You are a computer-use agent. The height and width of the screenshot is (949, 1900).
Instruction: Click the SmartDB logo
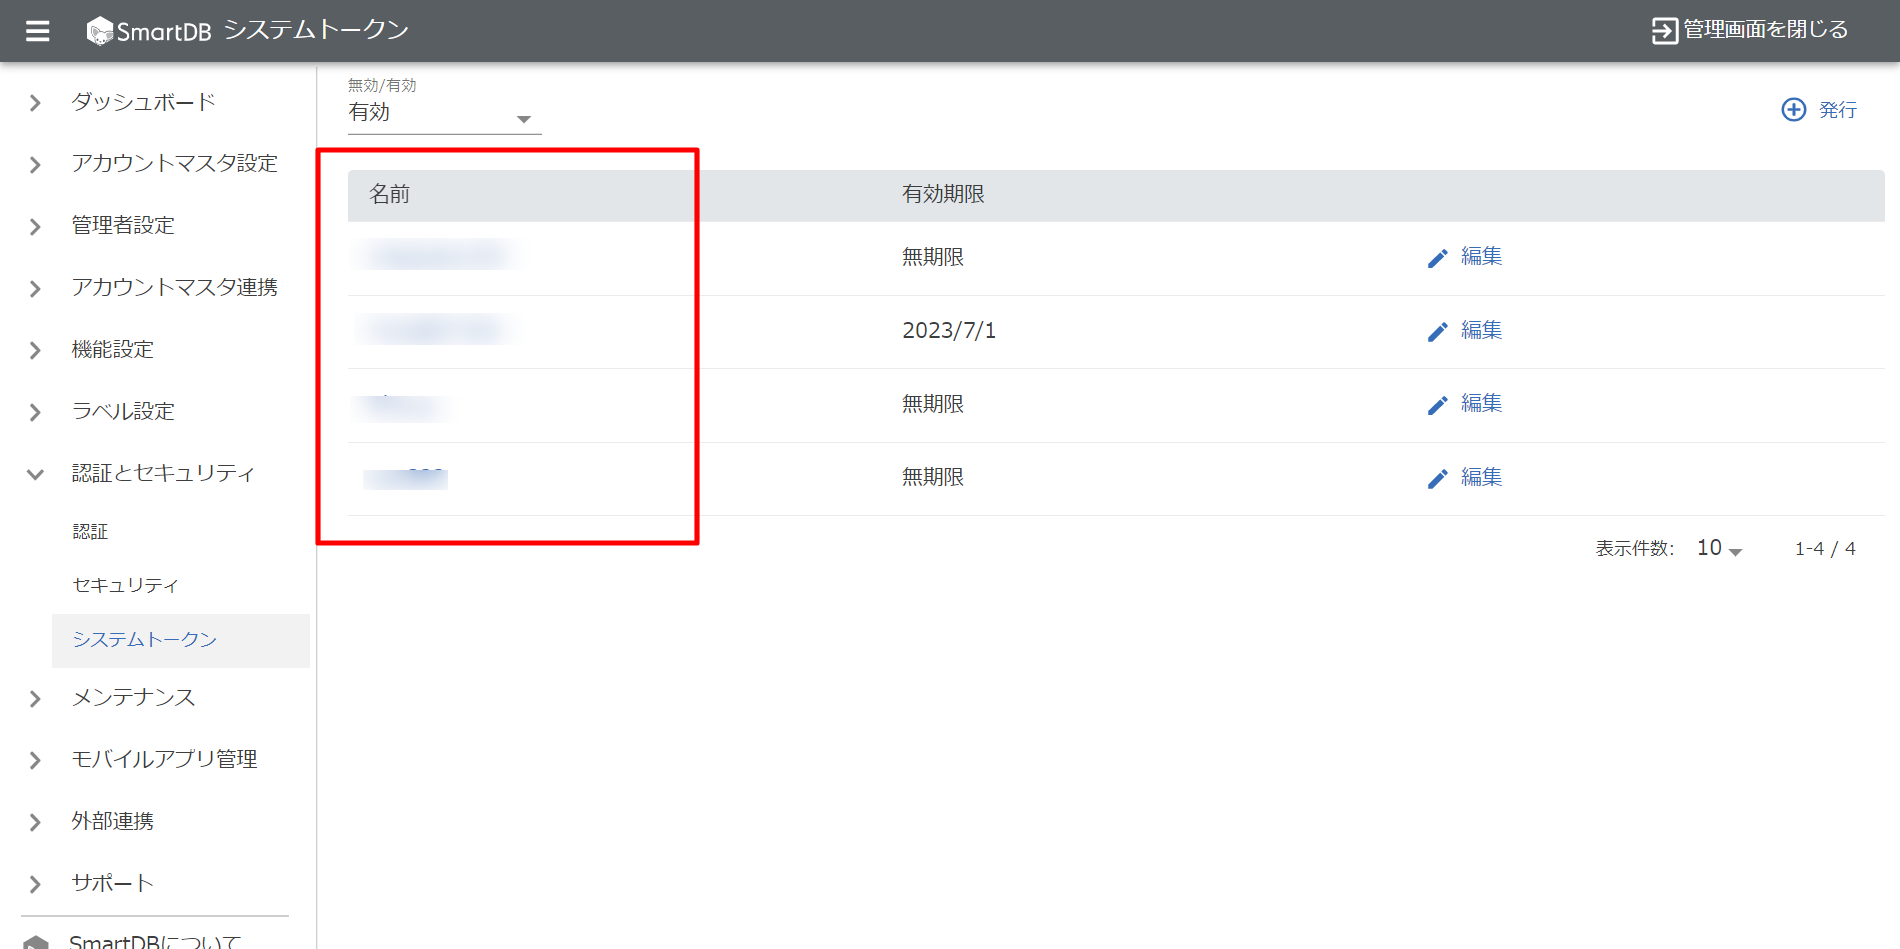click(x=149, y=31)
